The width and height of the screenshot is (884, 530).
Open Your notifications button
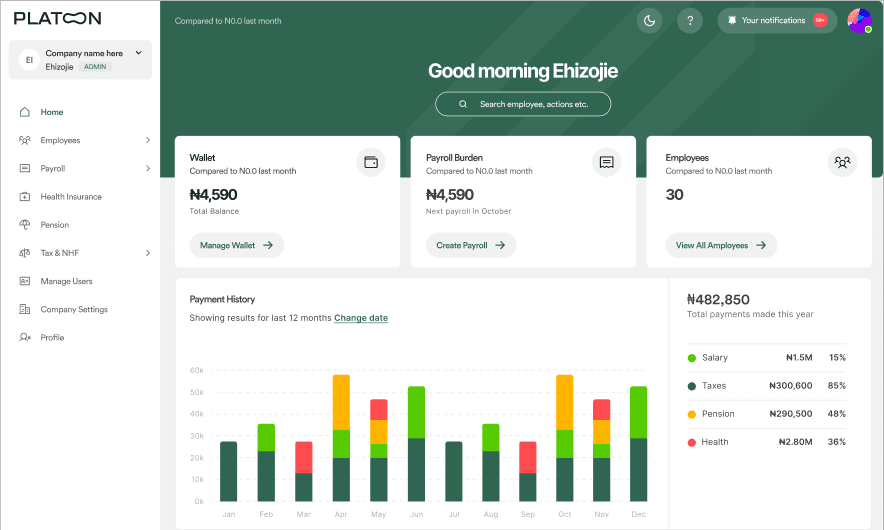pyautogui.click(x=777, y=20)
